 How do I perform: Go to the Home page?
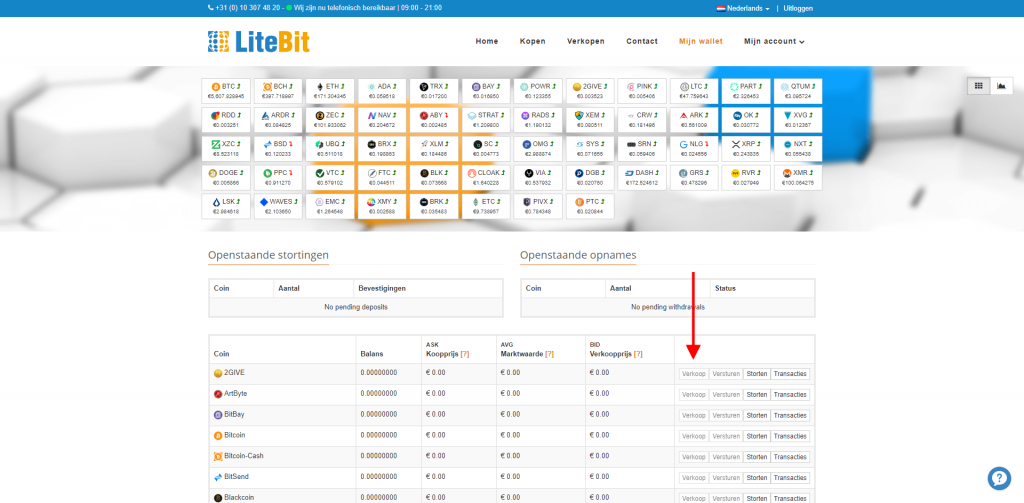pyautogui.click(x=487, y=41)
